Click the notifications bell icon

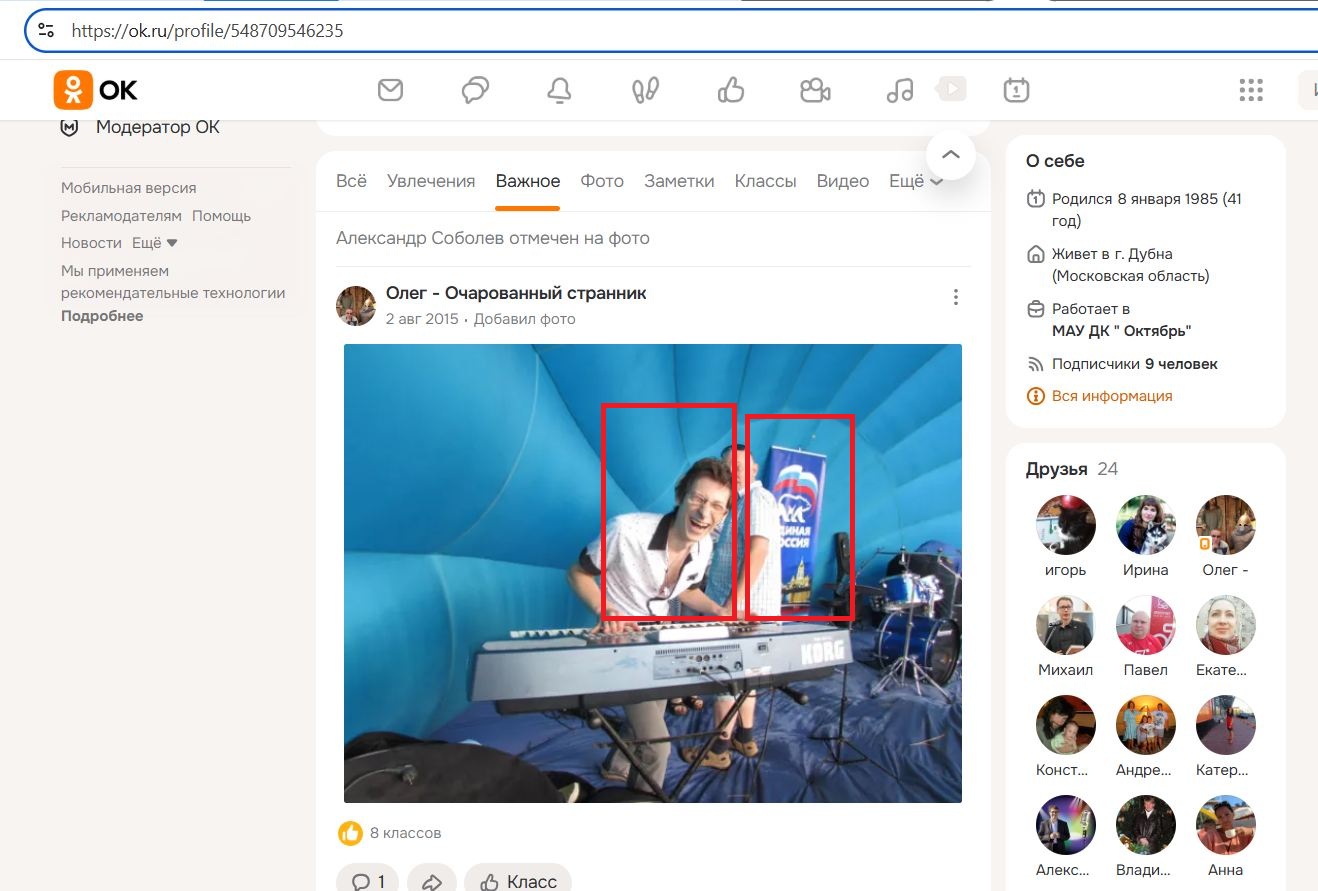click(x=559, y=90)
